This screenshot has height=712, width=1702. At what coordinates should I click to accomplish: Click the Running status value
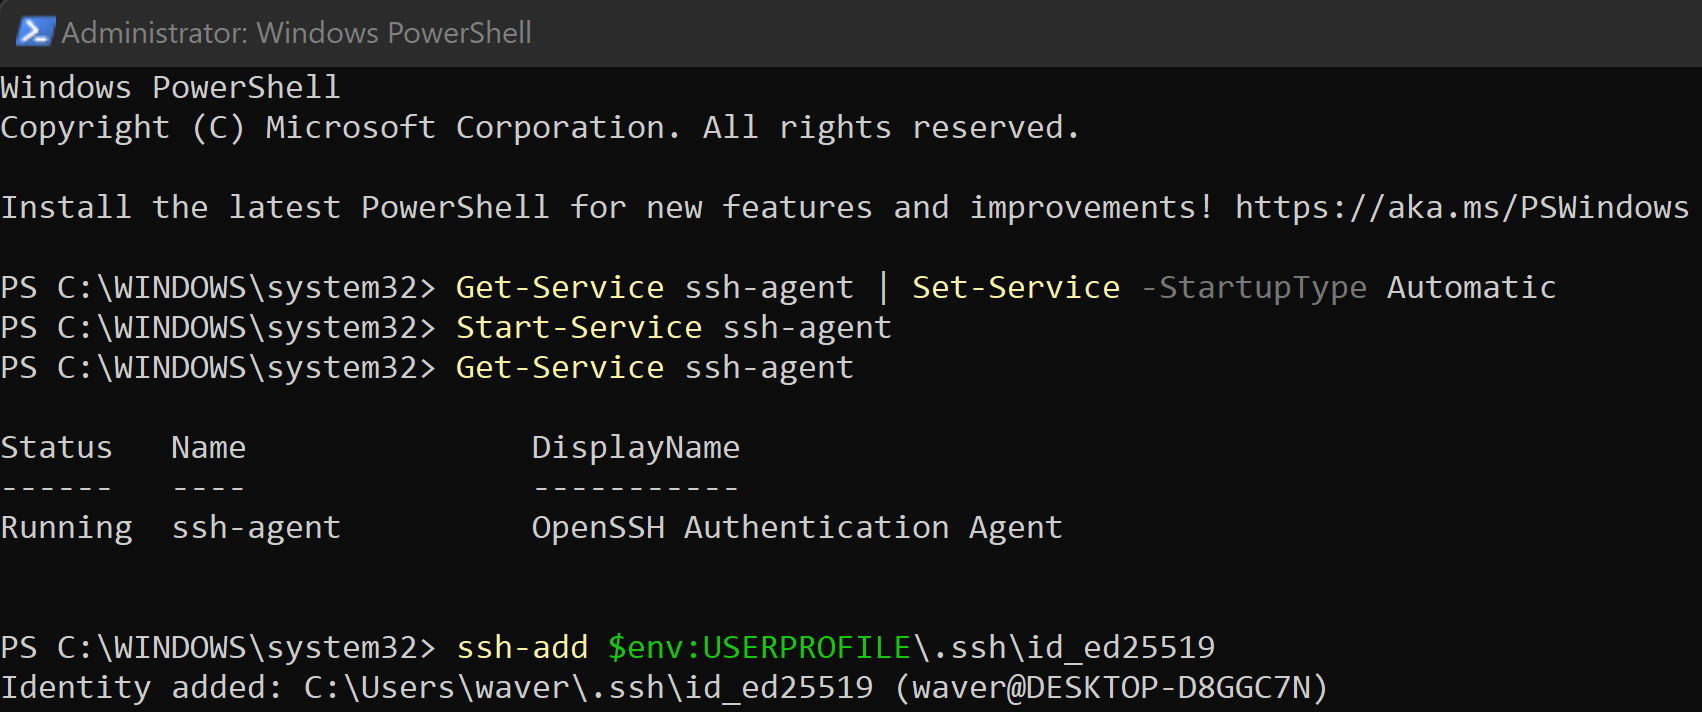pyautogui.click(x=66, y=527)
